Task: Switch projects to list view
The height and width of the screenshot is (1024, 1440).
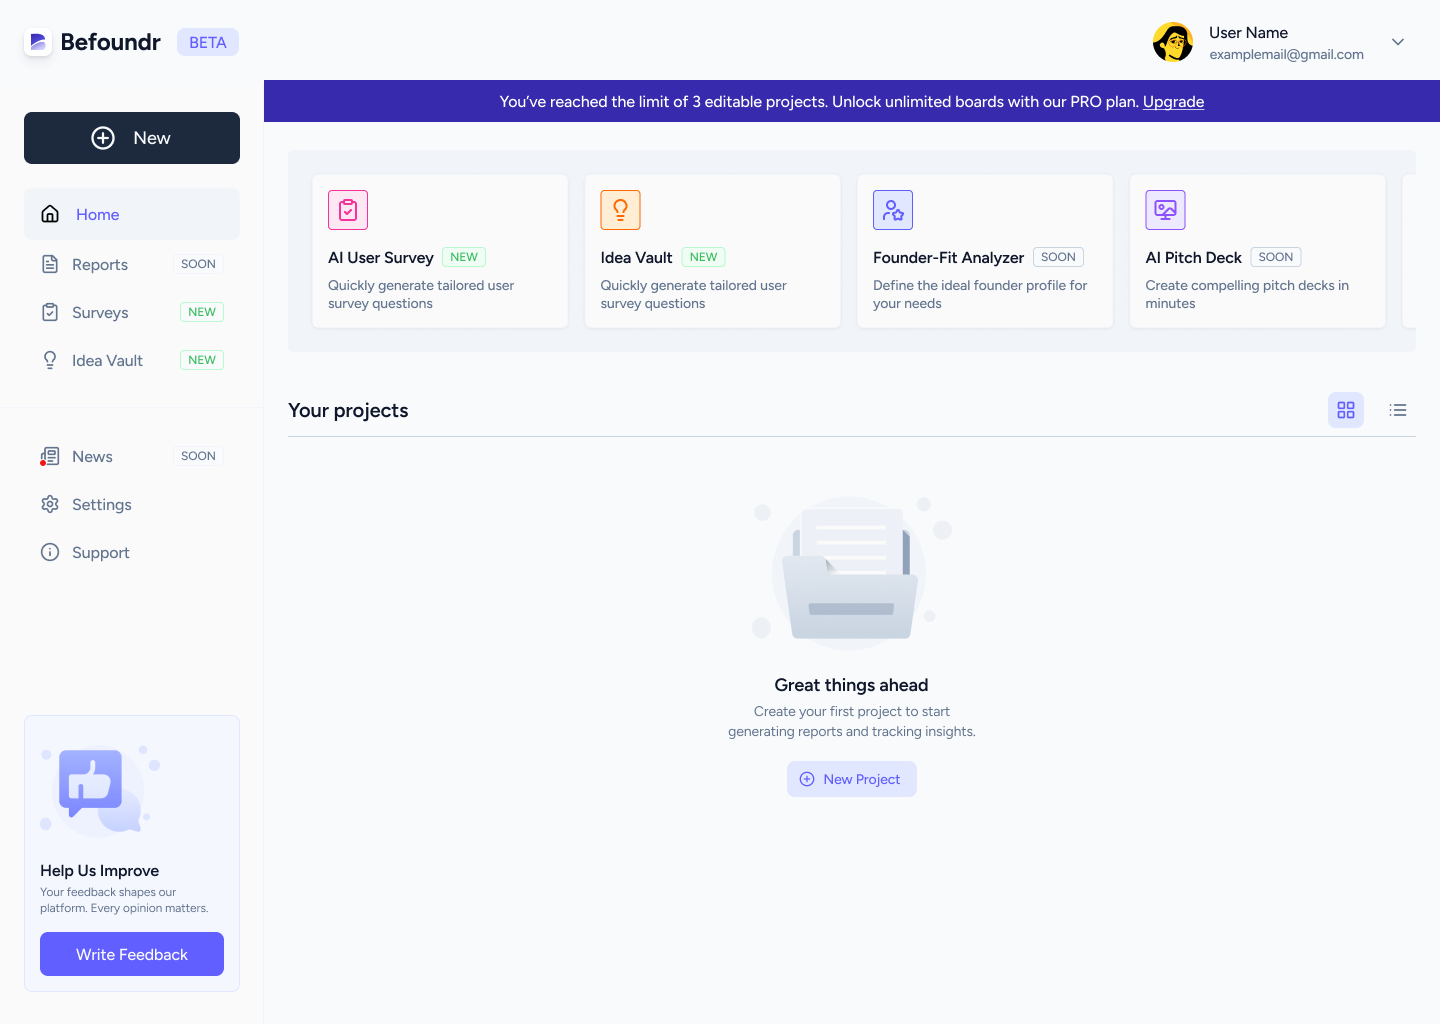Action: 1397,410
